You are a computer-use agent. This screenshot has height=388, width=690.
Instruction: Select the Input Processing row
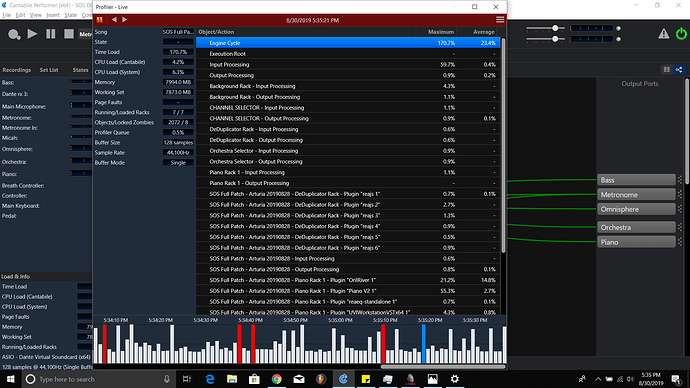pos(348,65)
